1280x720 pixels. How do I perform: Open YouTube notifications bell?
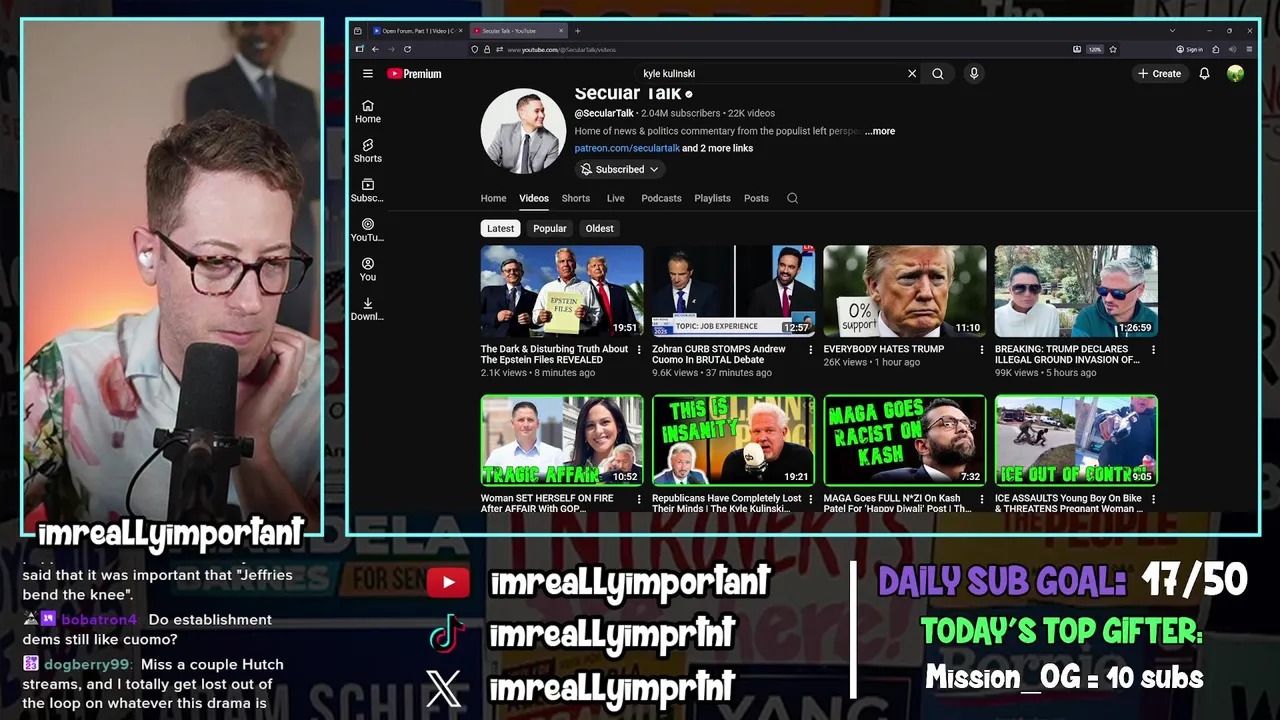coord(1205,73)
